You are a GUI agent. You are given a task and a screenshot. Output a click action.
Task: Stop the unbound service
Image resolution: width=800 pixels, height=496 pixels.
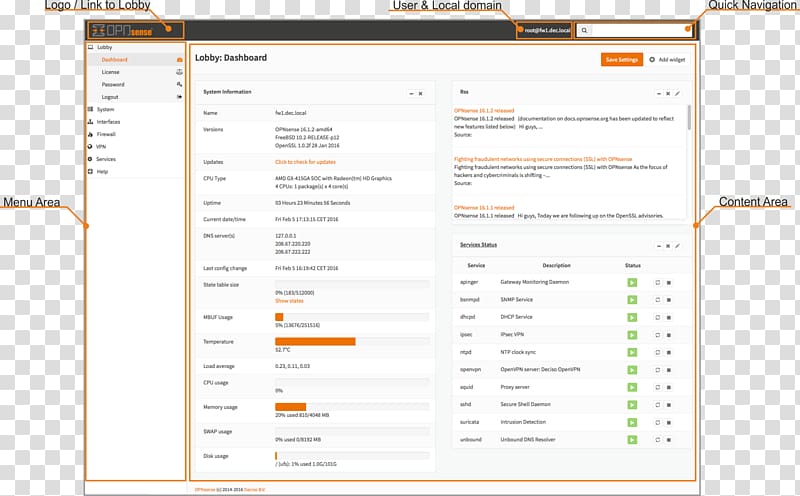(x=669, y=440)
